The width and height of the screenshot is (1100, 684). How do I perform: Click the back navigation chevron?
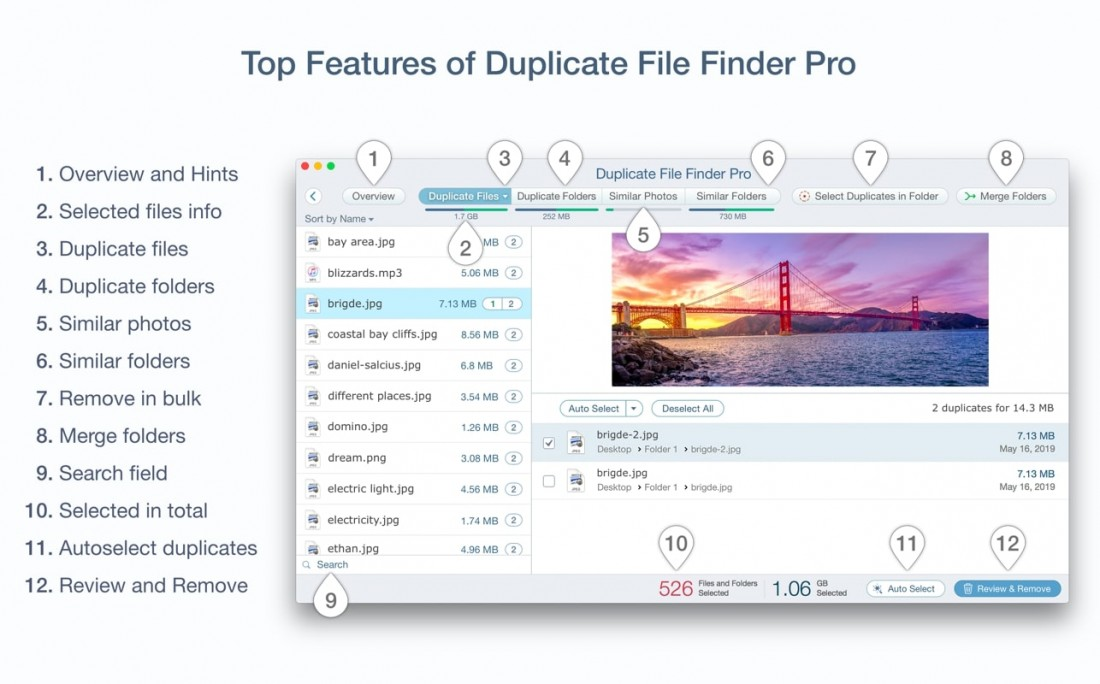[x=313, y=196]
